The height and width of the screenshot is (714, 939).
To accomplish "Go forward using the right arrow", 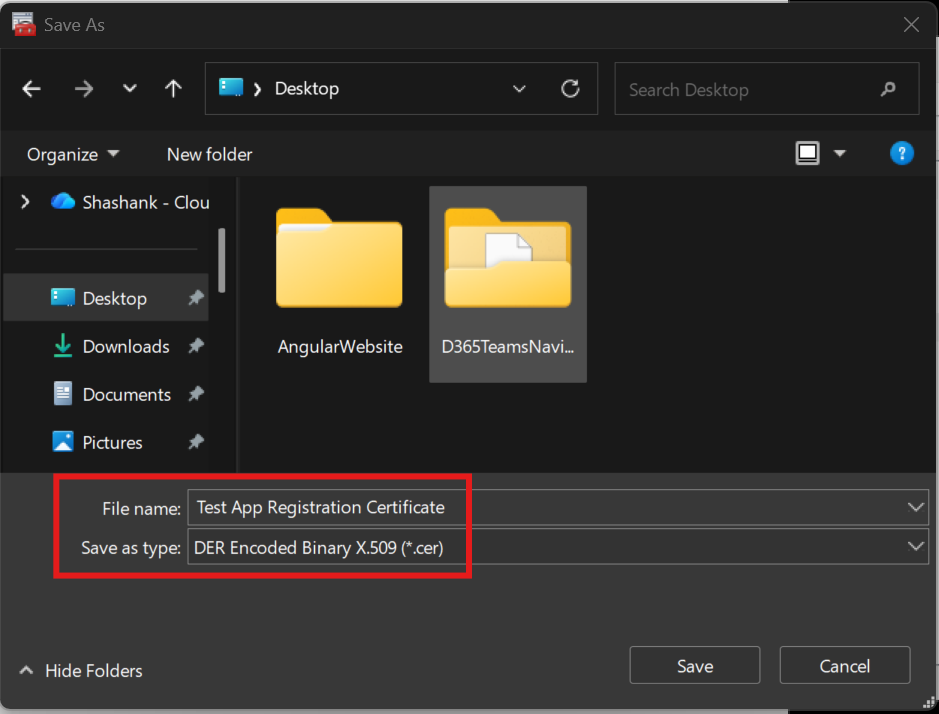I will click(x=84, y=89).
